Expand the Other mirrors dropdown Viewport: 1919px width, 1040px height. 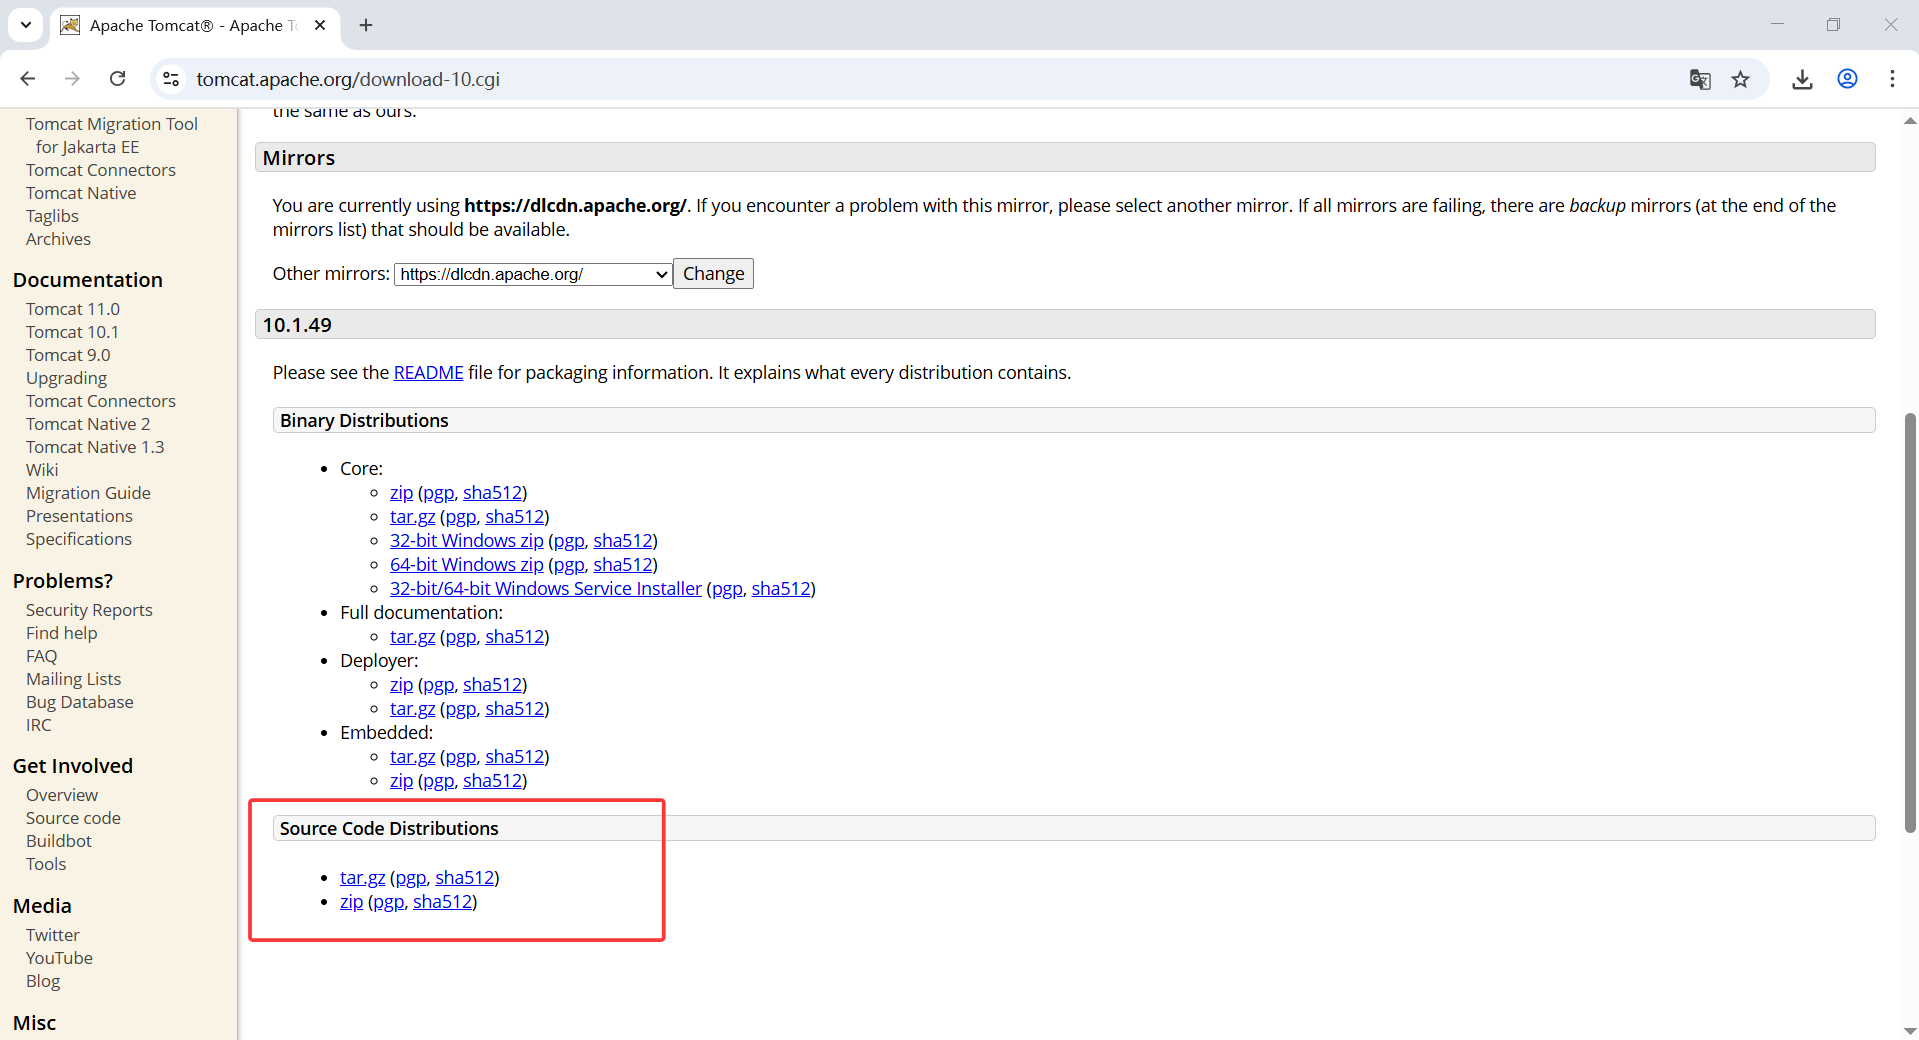533,274
